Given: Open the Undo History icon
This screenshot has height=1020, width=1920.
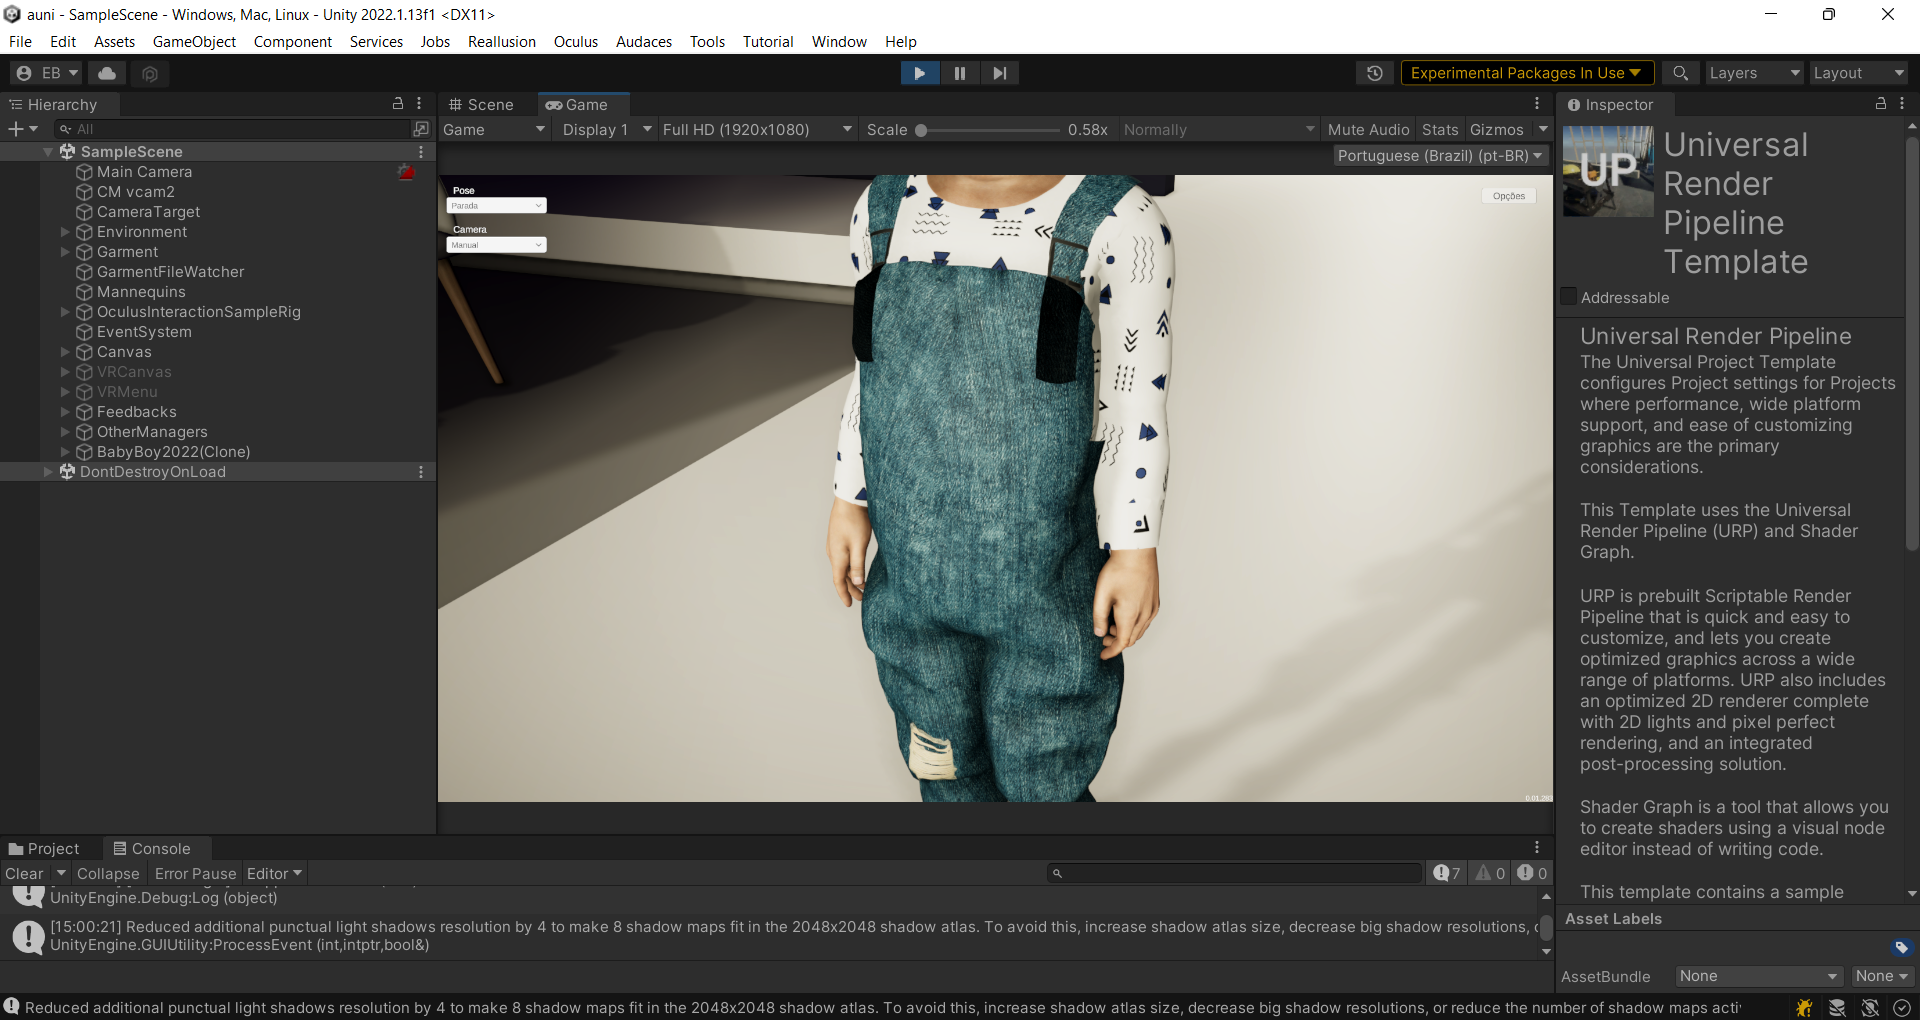Looking at the screenshot, I should pos(1375,73).
